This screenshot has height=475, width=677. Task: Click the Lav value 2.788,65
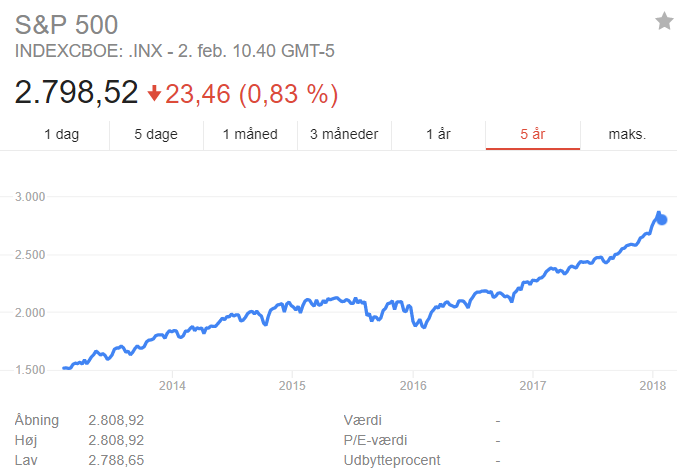point(118,460)
